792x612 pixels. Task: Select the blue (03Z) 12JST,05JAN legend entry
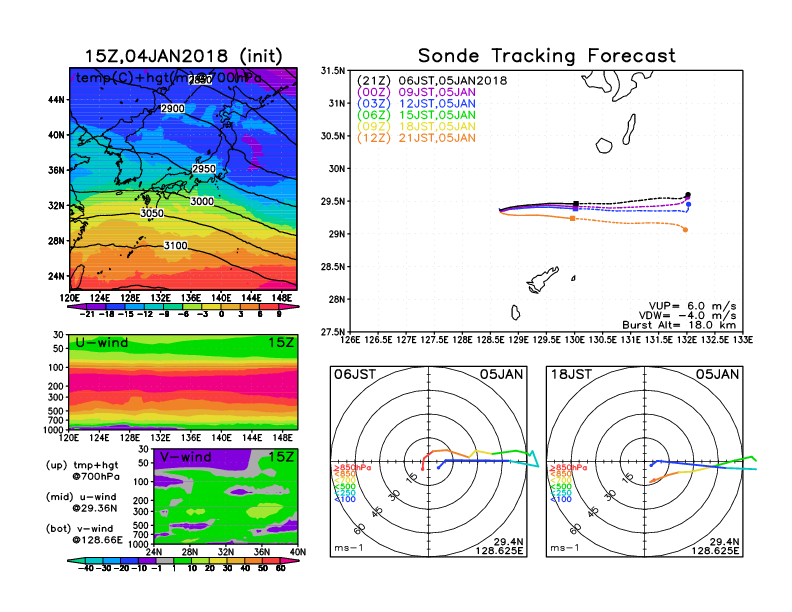416,104
